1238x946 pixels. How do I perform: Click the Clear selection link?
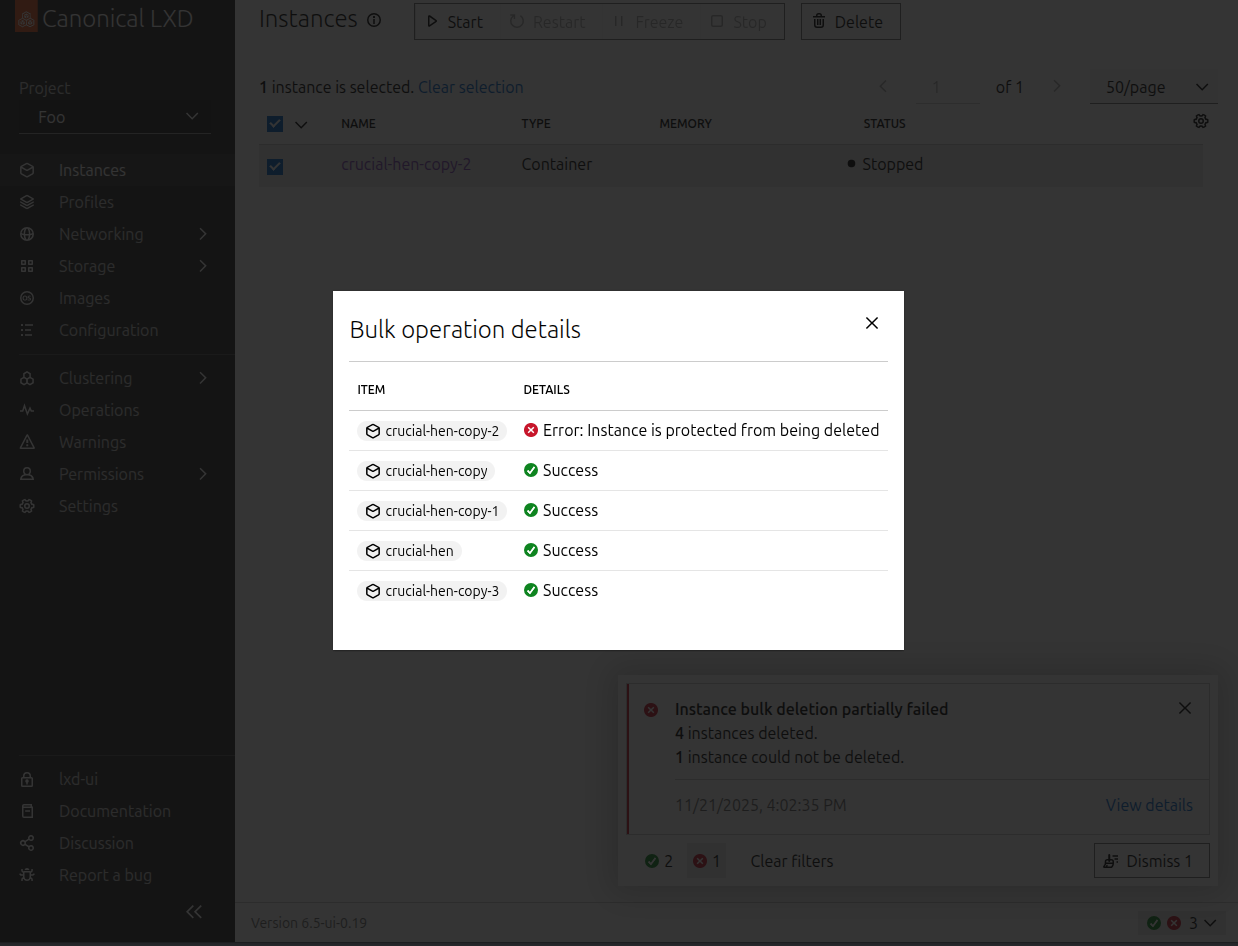point(470,88)
